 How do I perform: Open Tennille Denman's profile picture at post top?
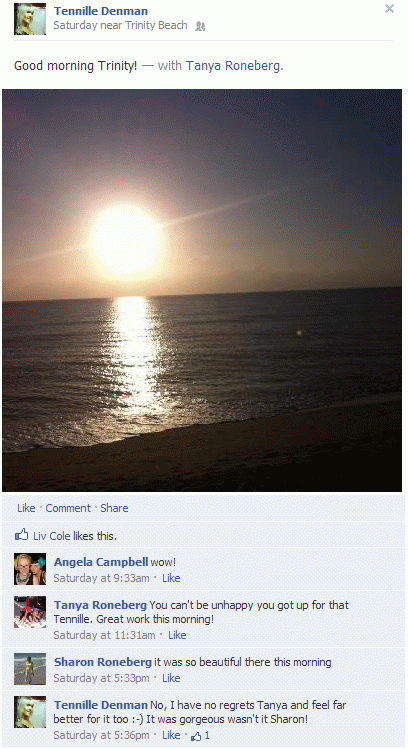(30, 19)
